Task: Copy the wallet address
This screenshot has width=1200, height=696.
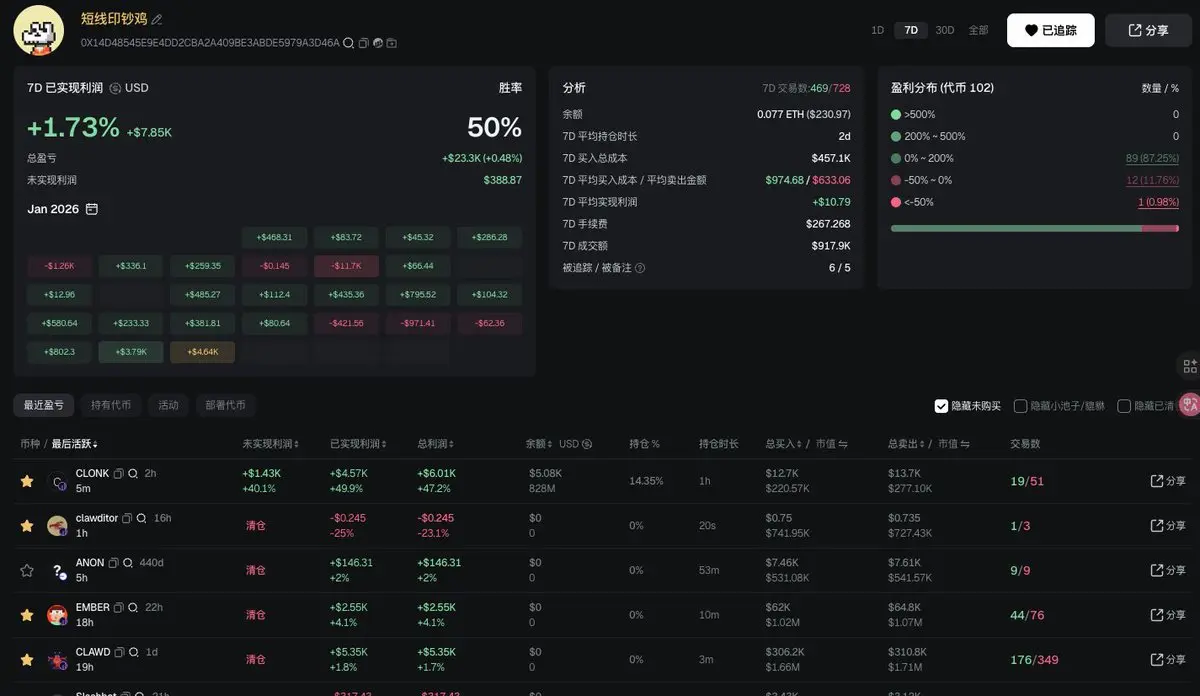Action: pyautogui.click(x=363, y=43)
